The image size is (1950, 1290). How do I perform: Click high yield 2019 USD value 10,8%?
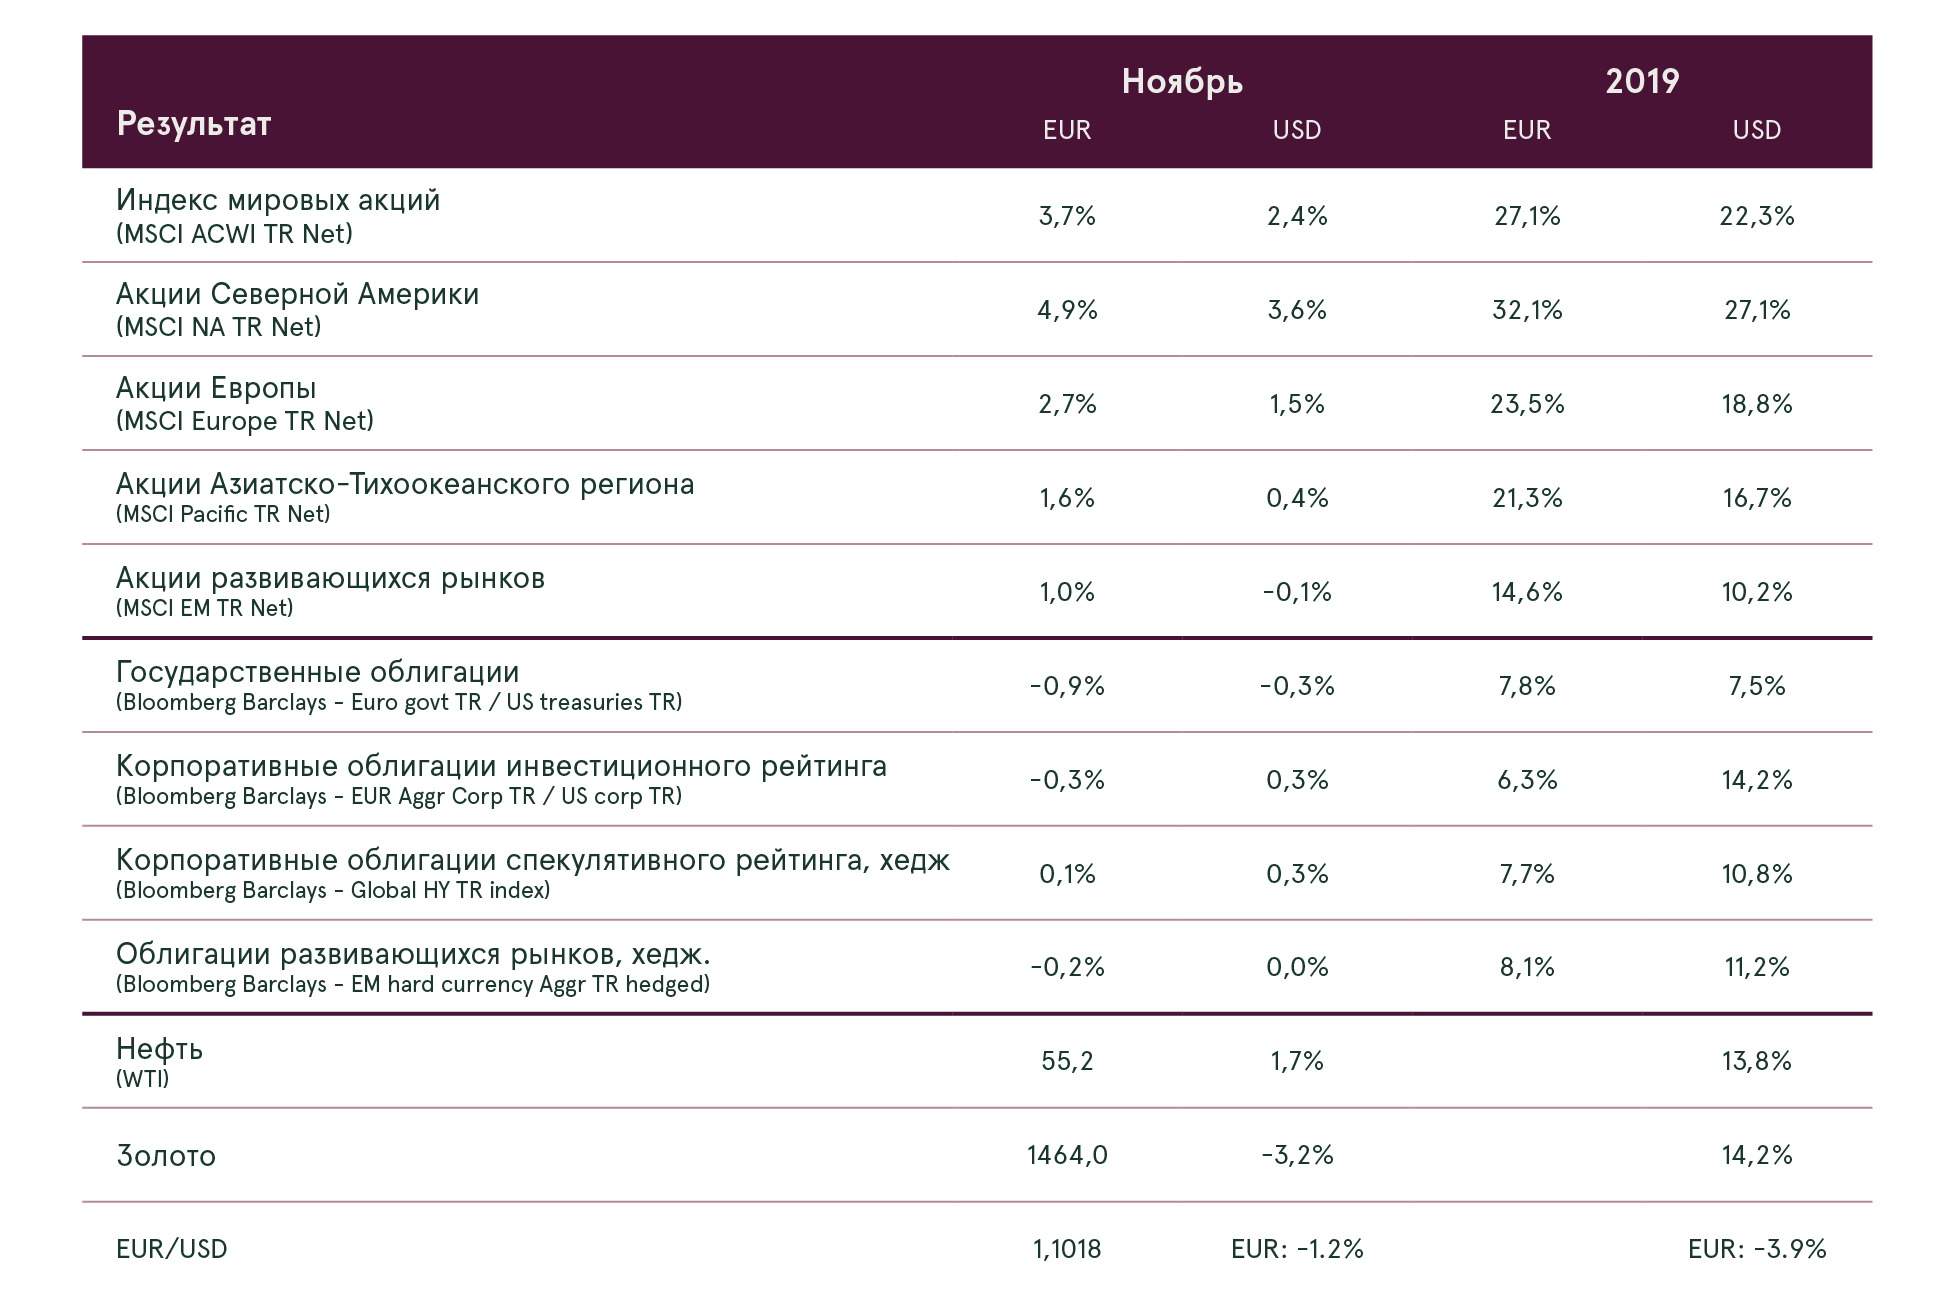(1757, 875)
